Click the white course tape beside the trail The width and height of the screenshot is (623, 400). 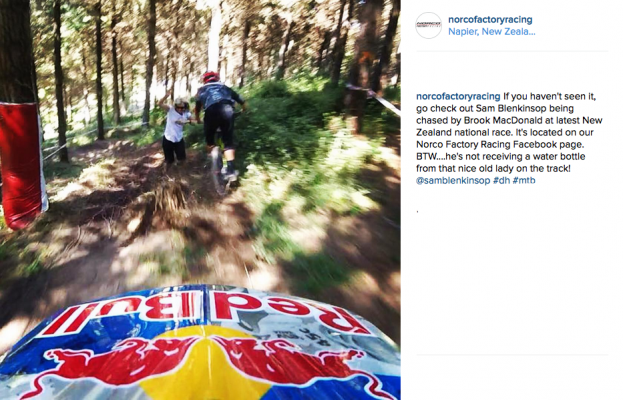375,97
